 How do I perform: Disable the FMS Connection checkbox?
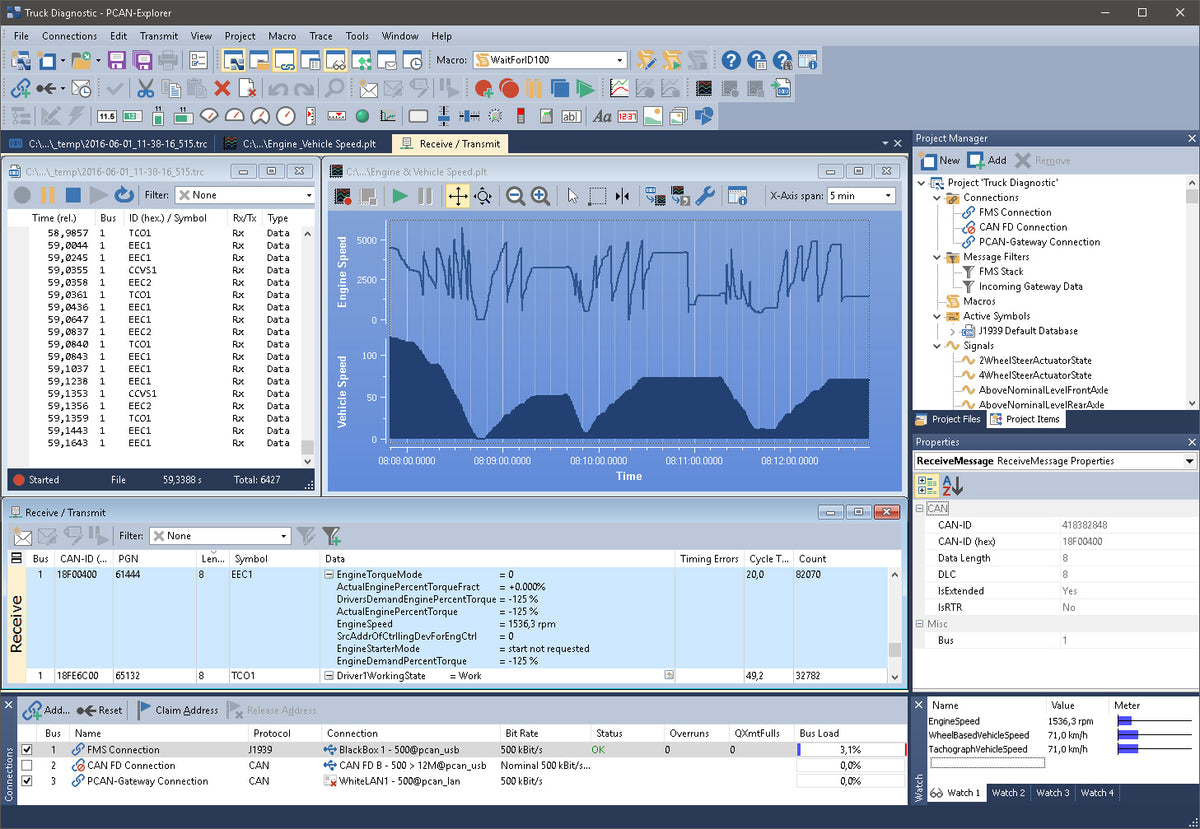click(27, 750)
